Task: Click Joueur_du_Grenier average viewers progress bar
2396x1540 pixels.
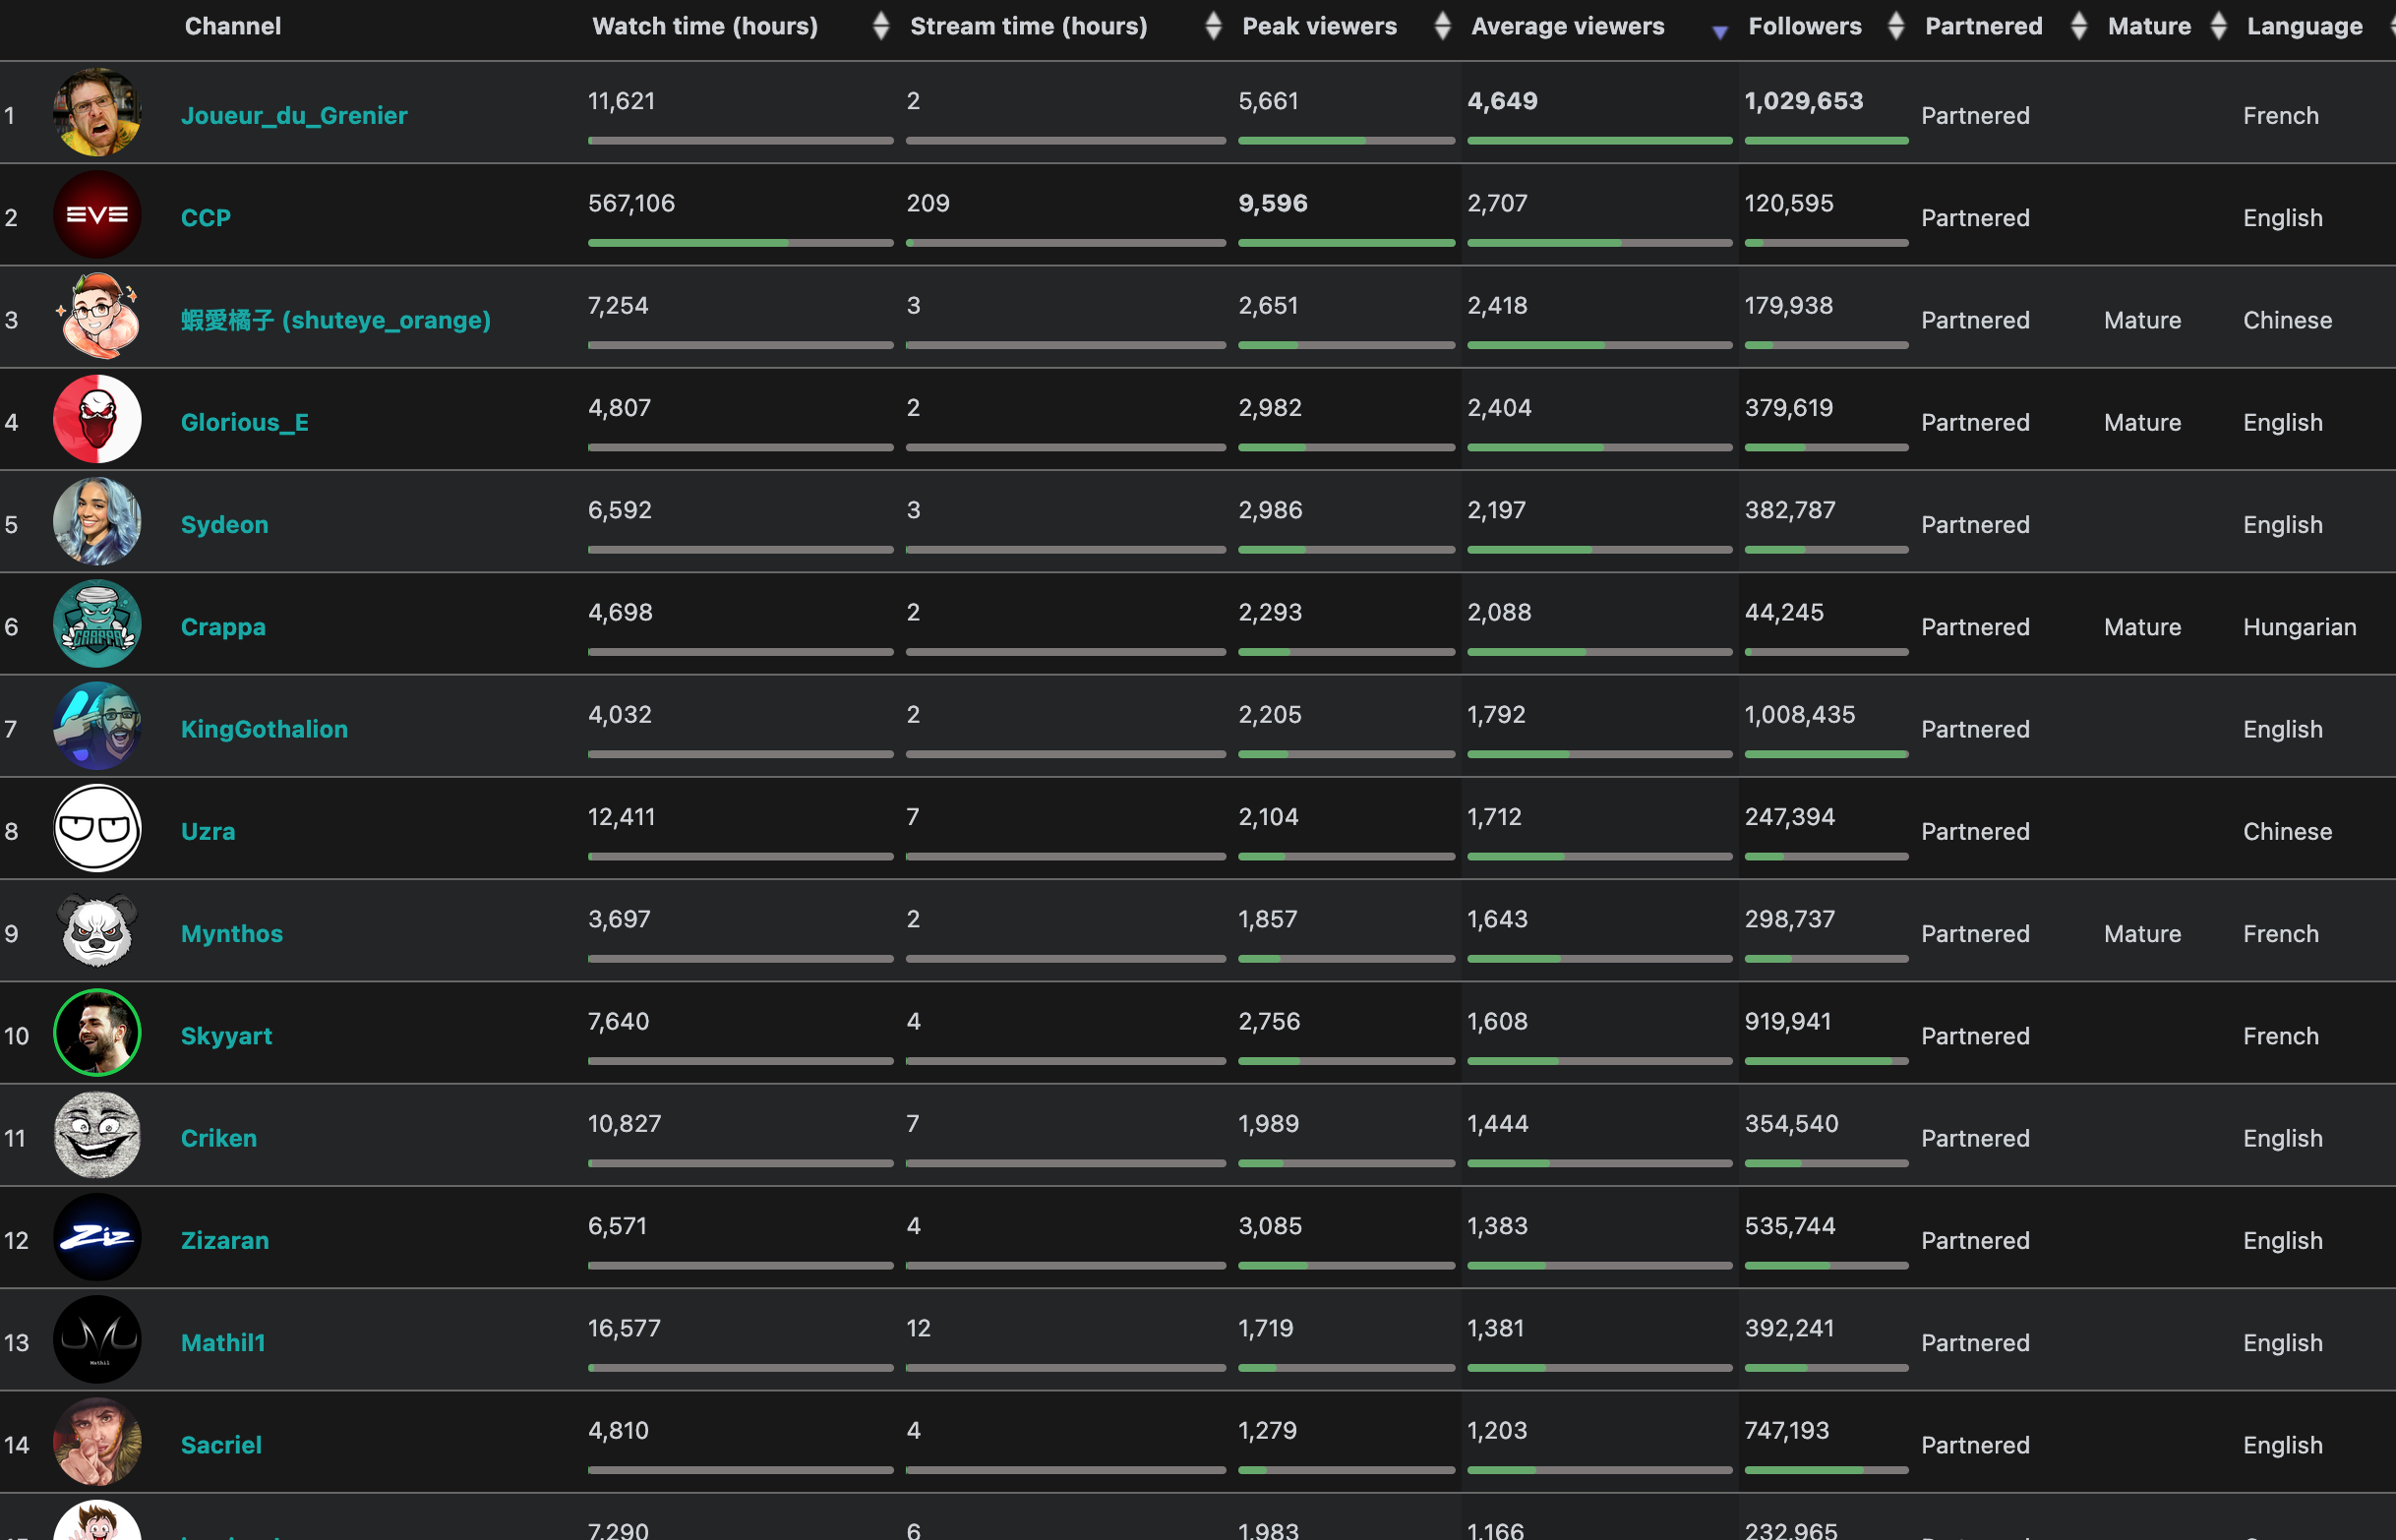Action: [x=1599, y=141]
